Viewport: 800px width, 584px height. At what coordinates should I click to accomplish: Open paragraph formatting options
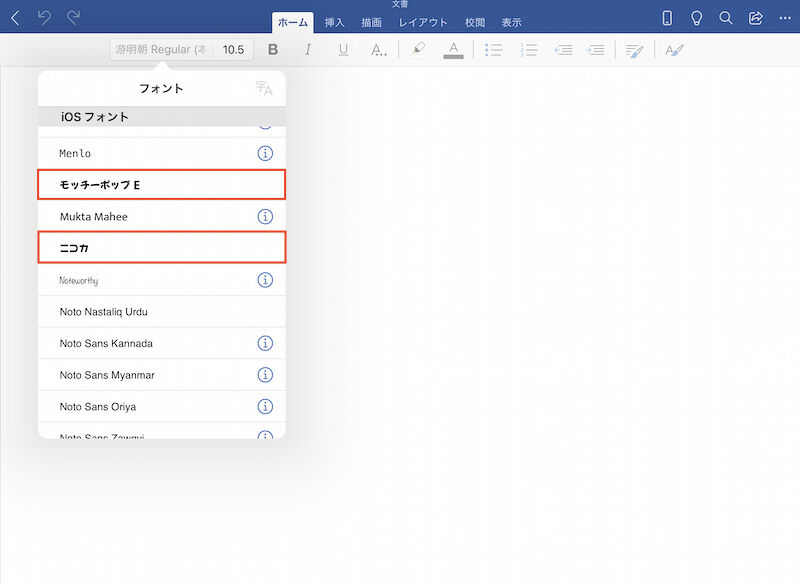[x=634, y=50]
